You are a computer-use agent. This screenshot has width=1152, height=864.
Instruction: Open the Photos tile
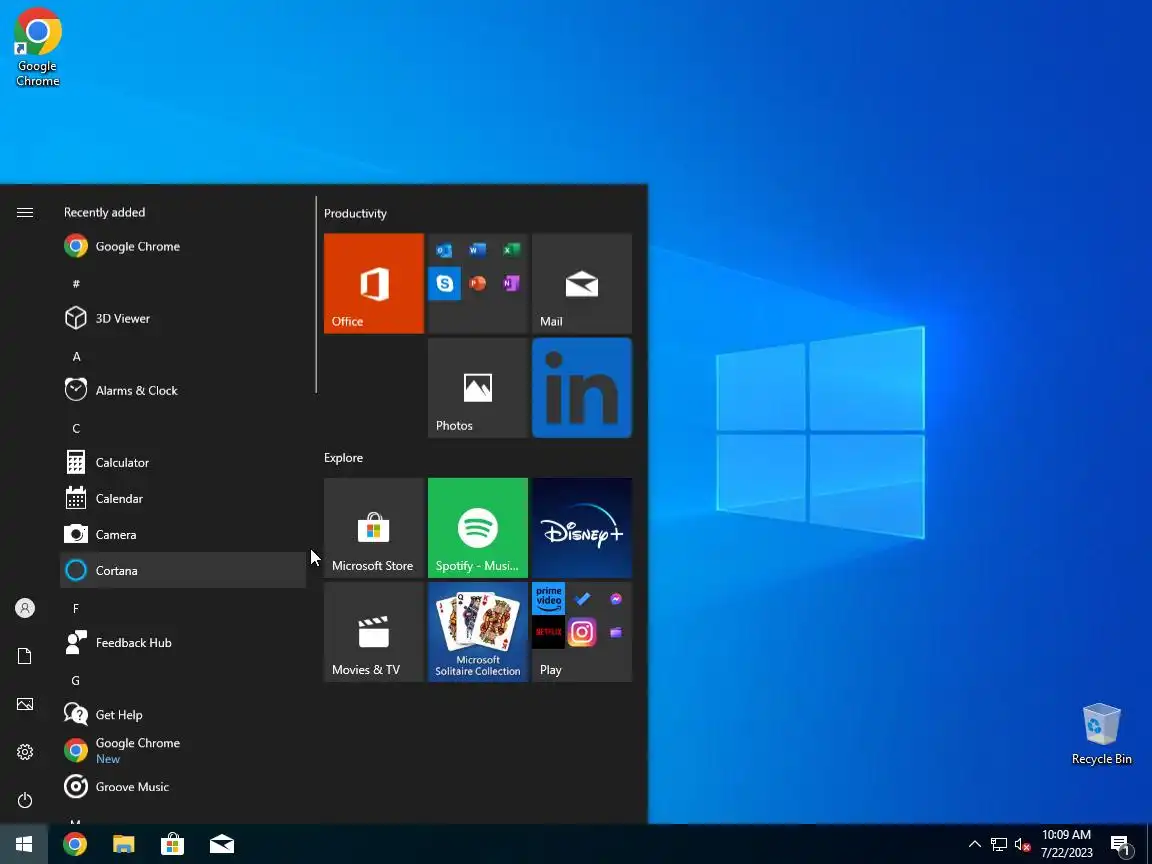[x=478, y=387]
